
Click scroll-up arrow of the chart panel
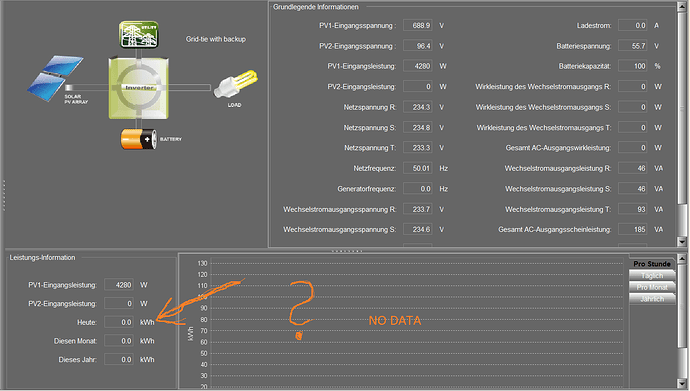point(682,259)
